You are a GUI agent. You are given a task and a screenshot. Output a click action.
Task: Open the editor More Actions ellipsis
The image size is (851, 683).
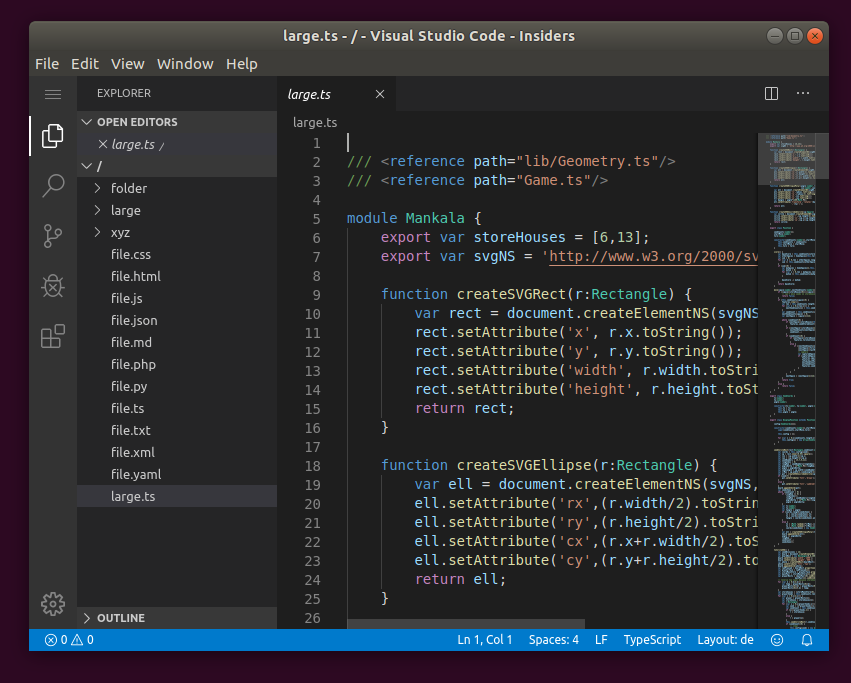point(803,93)
